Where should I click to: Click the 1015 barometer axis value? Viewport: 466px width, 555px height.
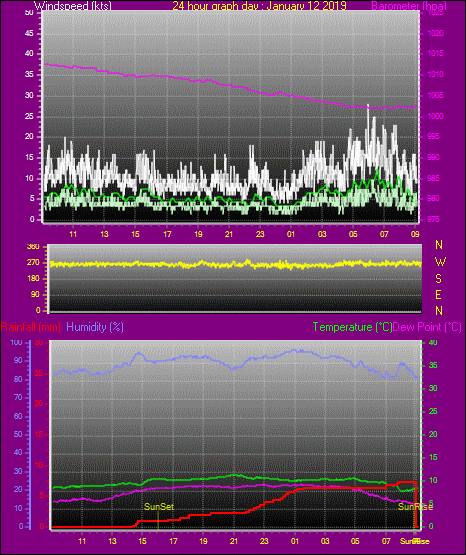(436, 53)
